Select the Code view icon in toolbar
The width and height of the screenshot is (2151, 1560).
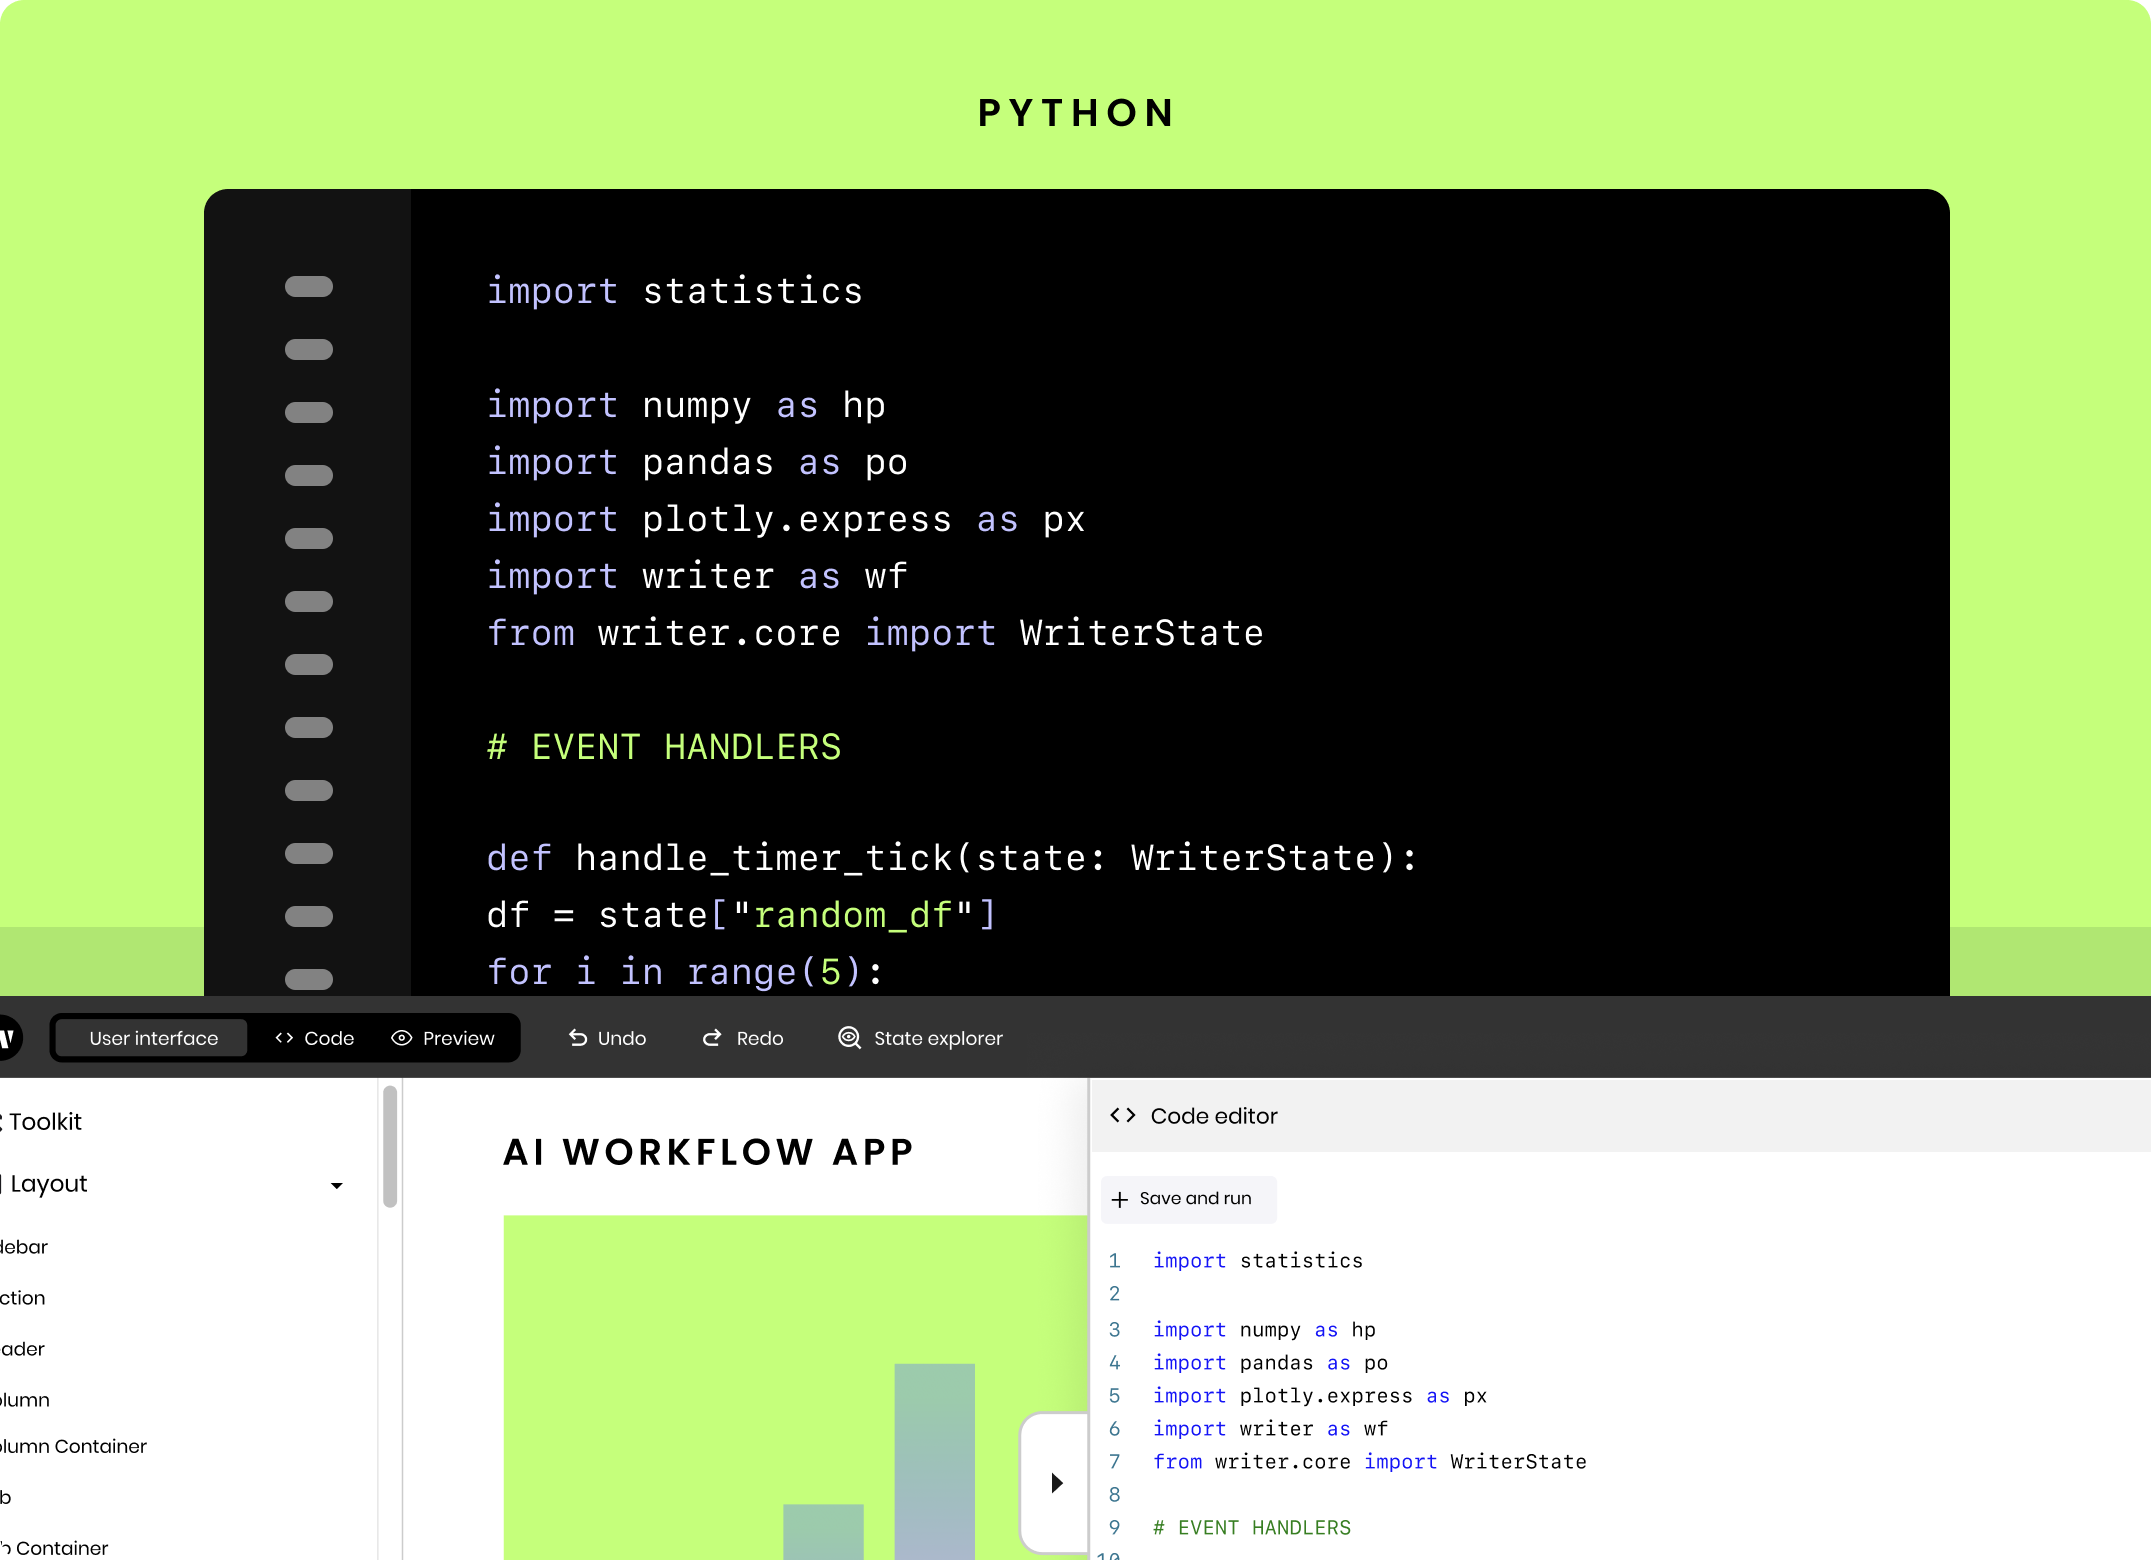(284, 1038)
